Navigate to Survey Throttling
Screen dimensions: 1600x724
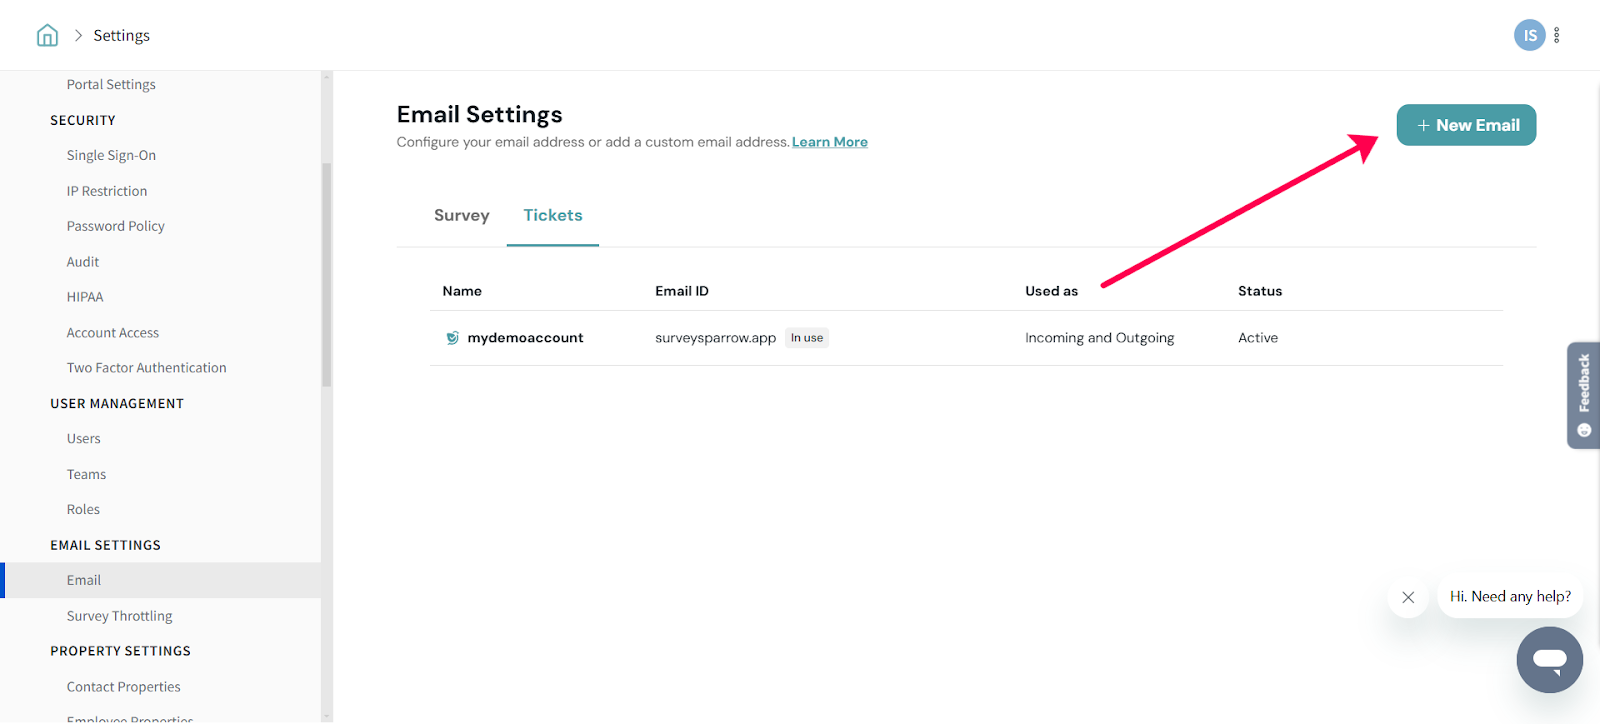point(119,616)
